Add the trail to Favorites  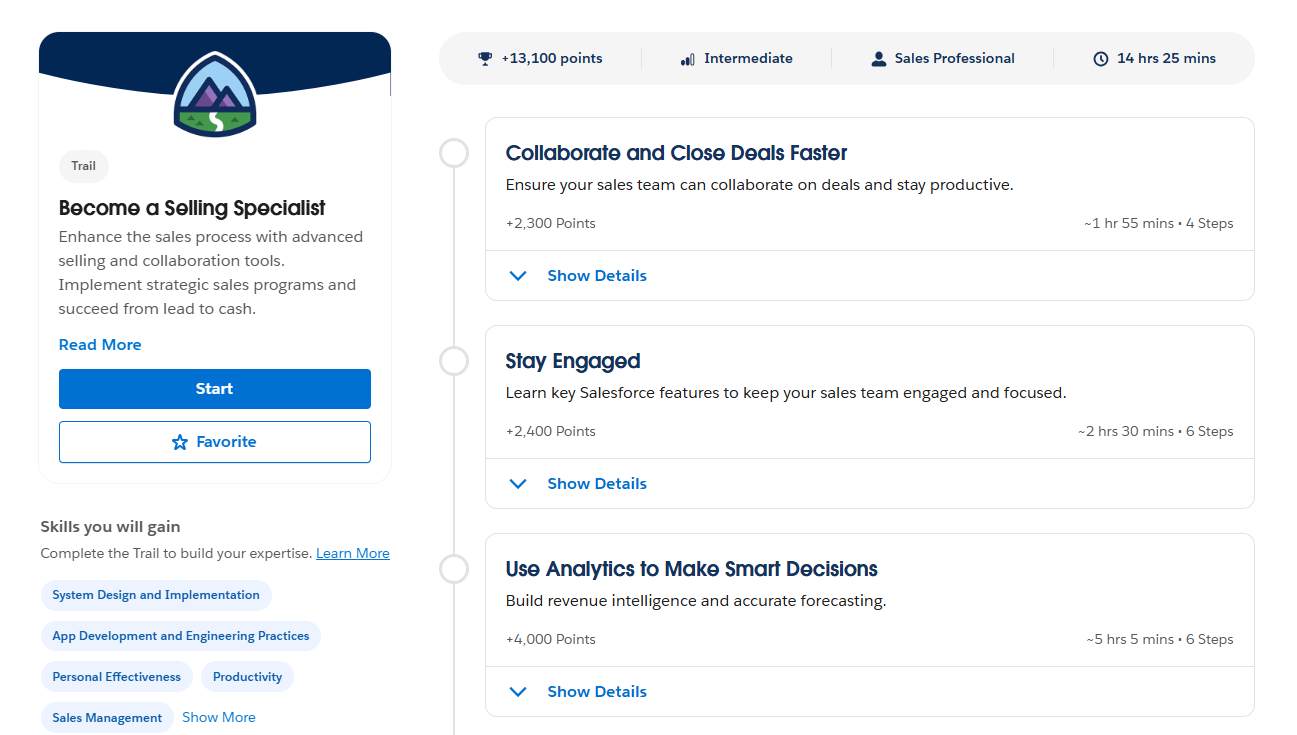(x=215, y=442)
